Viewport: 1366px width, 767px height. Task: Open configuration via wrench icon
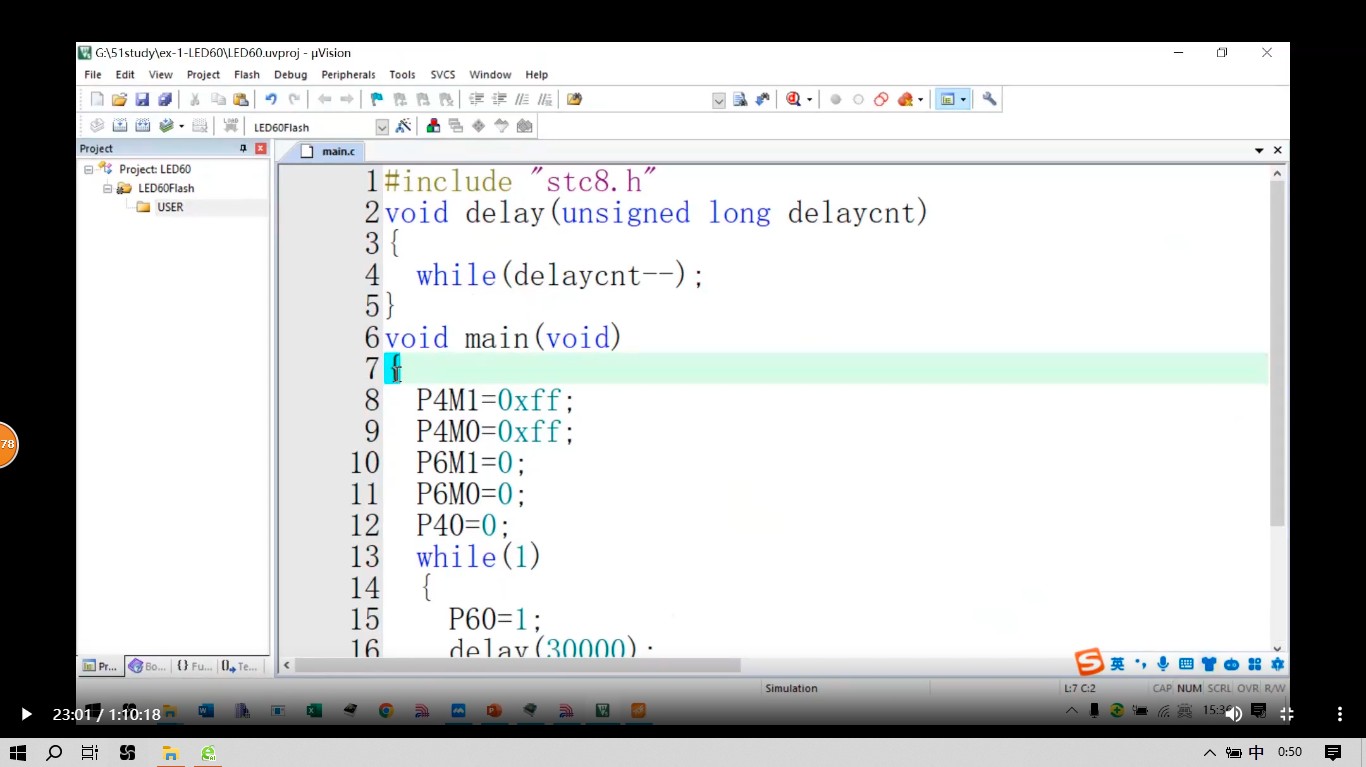[989, 99]
